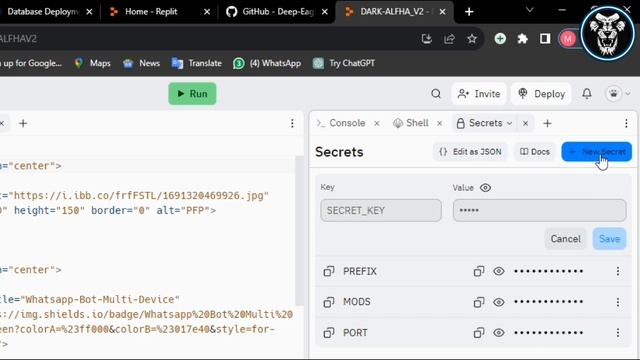Copy the PREFIX secret value
The width and height of the screenshot is (640, 360).
point(479,271)
